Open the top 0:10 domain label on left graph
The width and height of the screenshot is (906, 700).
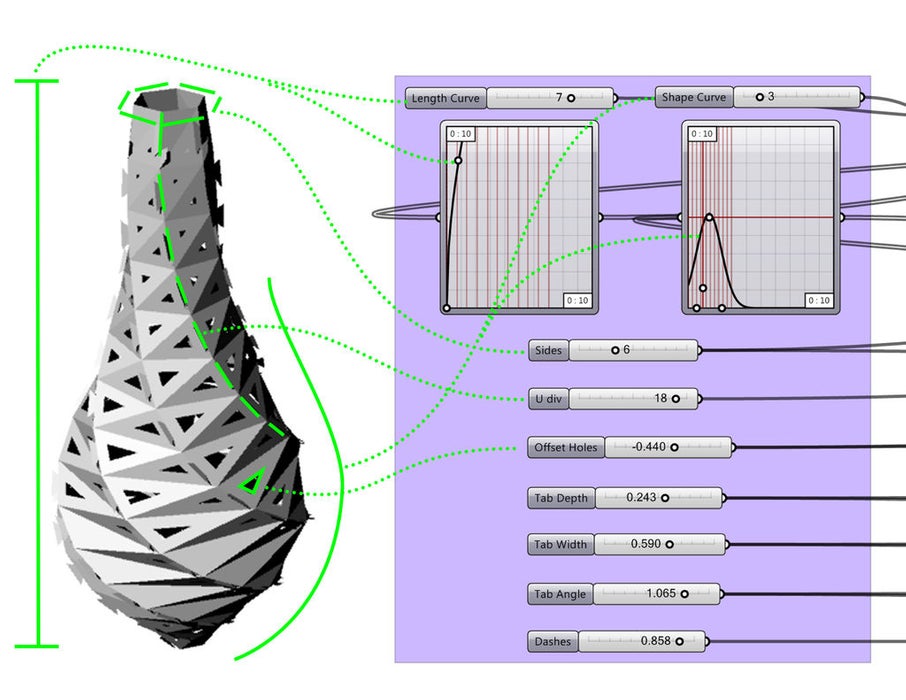(x=458, y=132)
